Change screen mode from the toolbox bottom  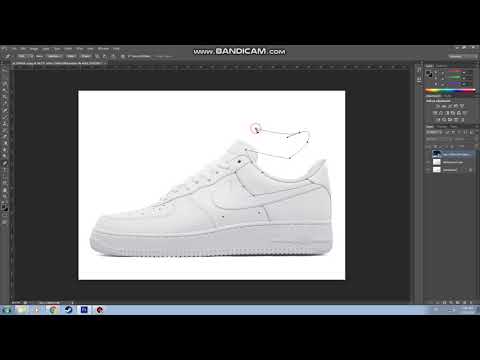coord(5,222)
